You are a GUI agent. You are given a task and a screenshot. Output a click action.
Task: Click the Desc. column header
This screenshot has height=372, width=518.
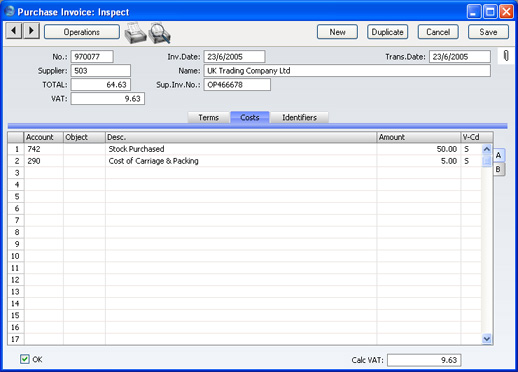pyautogui.click(x=241, y=137)
